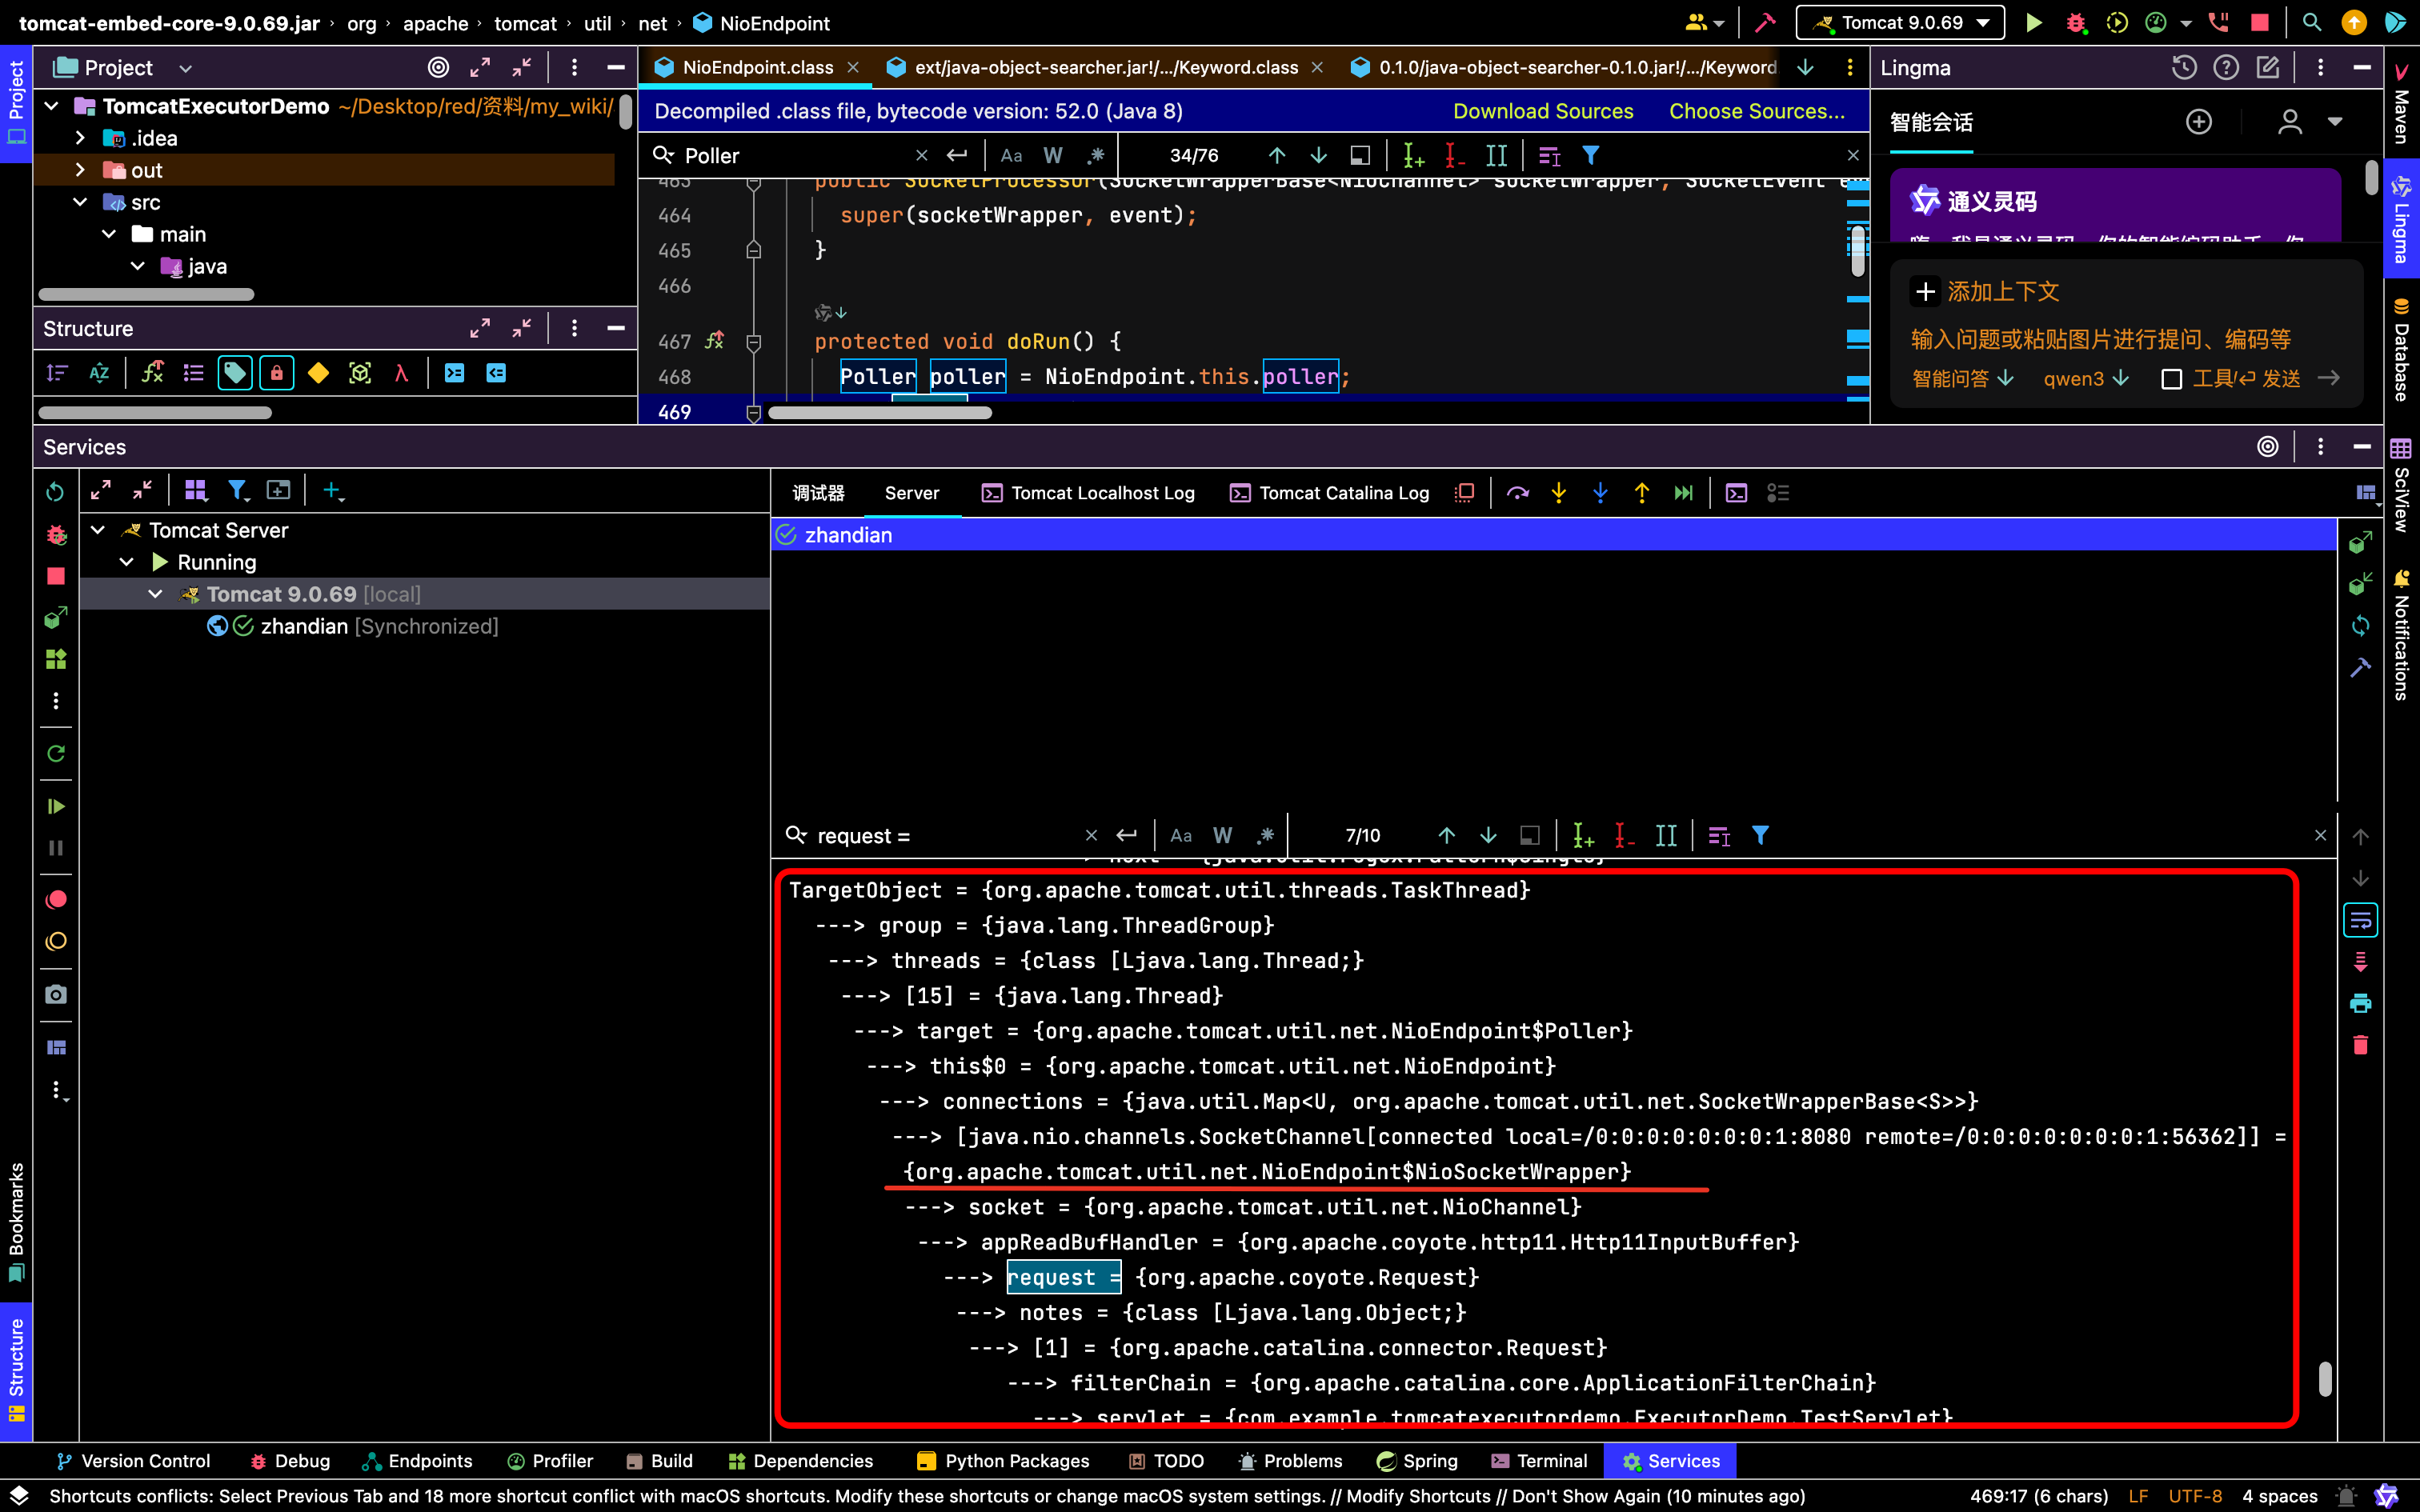
Task: Collapse the src folder
Action: coord(80,202)
